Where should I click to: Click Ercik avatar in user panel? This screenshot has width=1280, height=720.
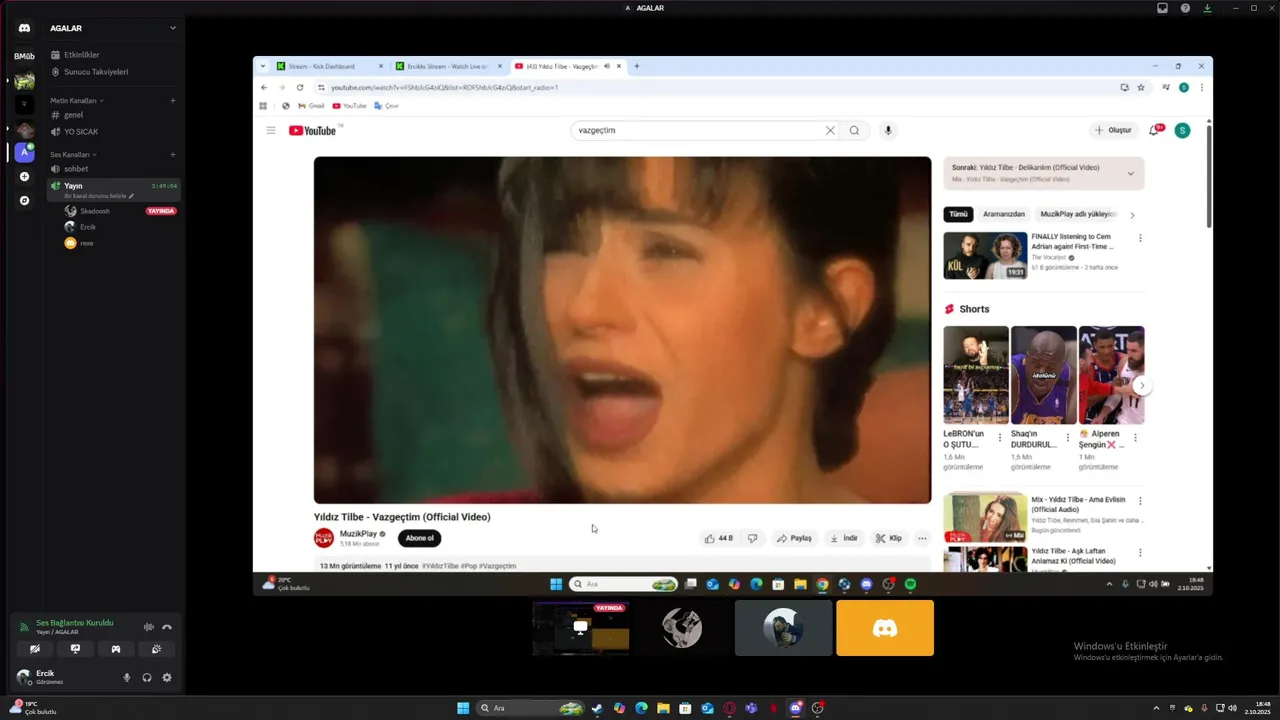tap(24, 677)
